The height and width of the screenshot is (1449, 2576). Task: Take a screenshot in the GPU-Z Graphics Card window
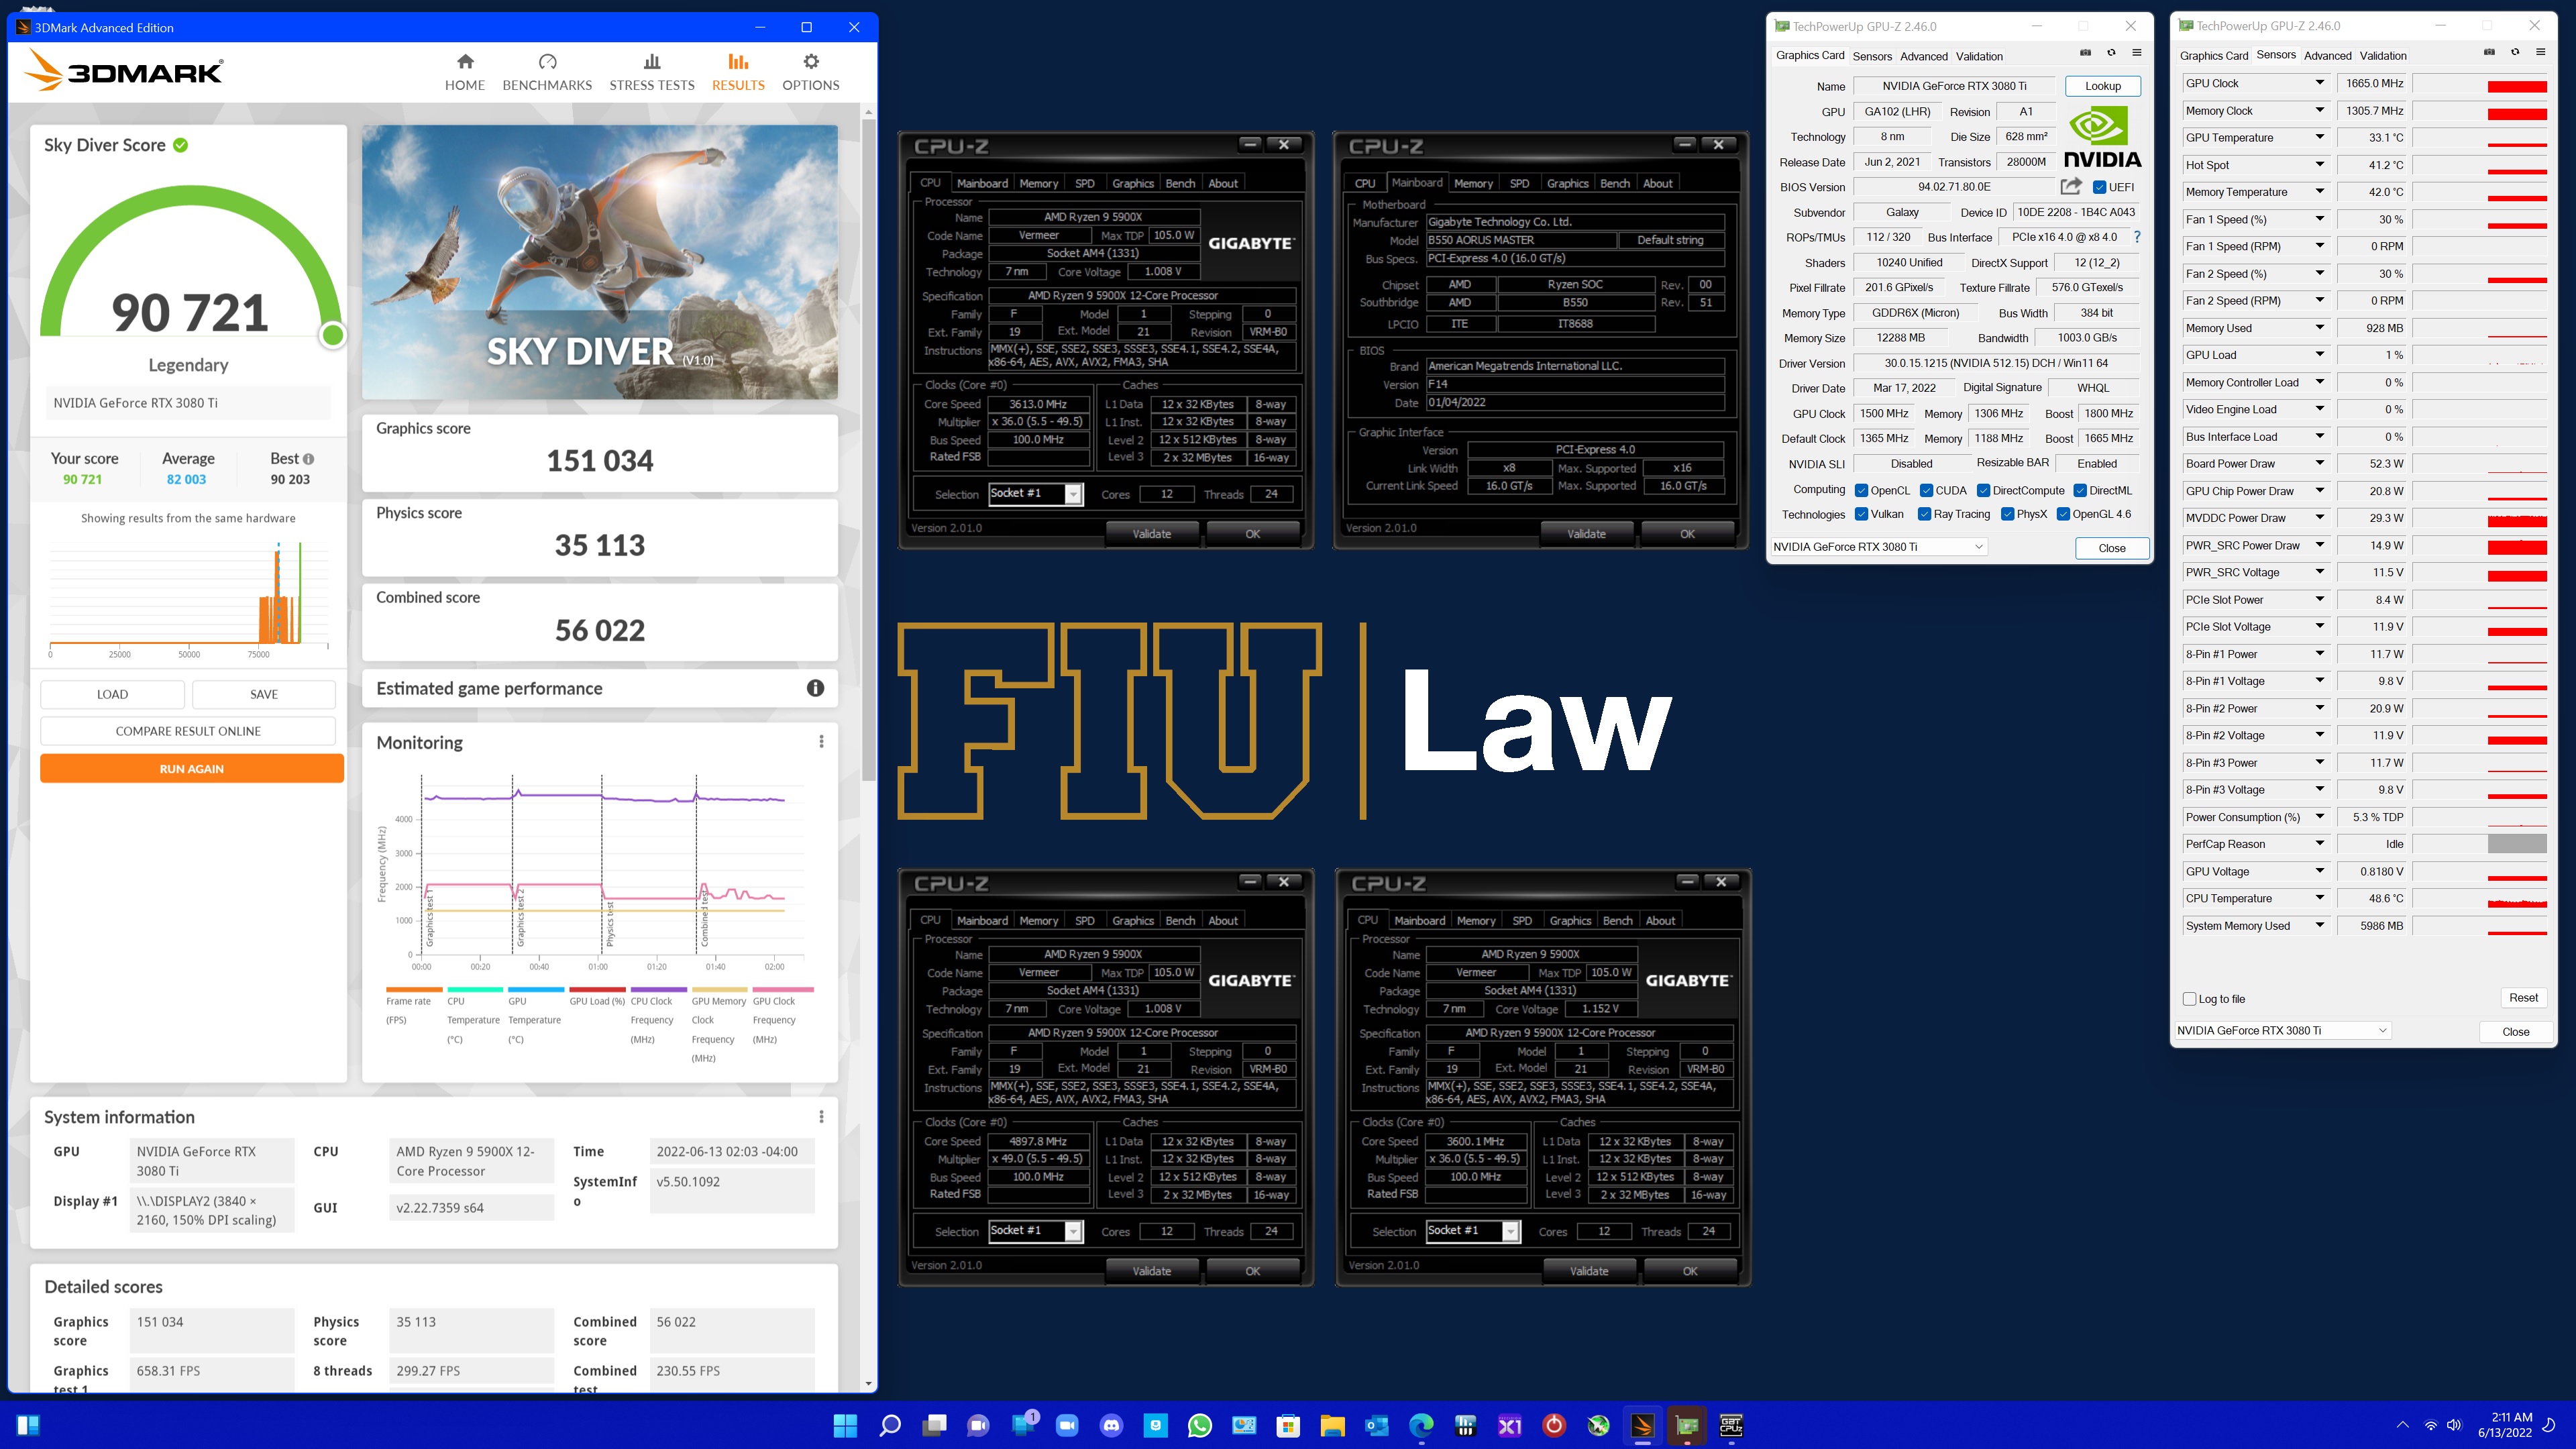point(2085,53)
